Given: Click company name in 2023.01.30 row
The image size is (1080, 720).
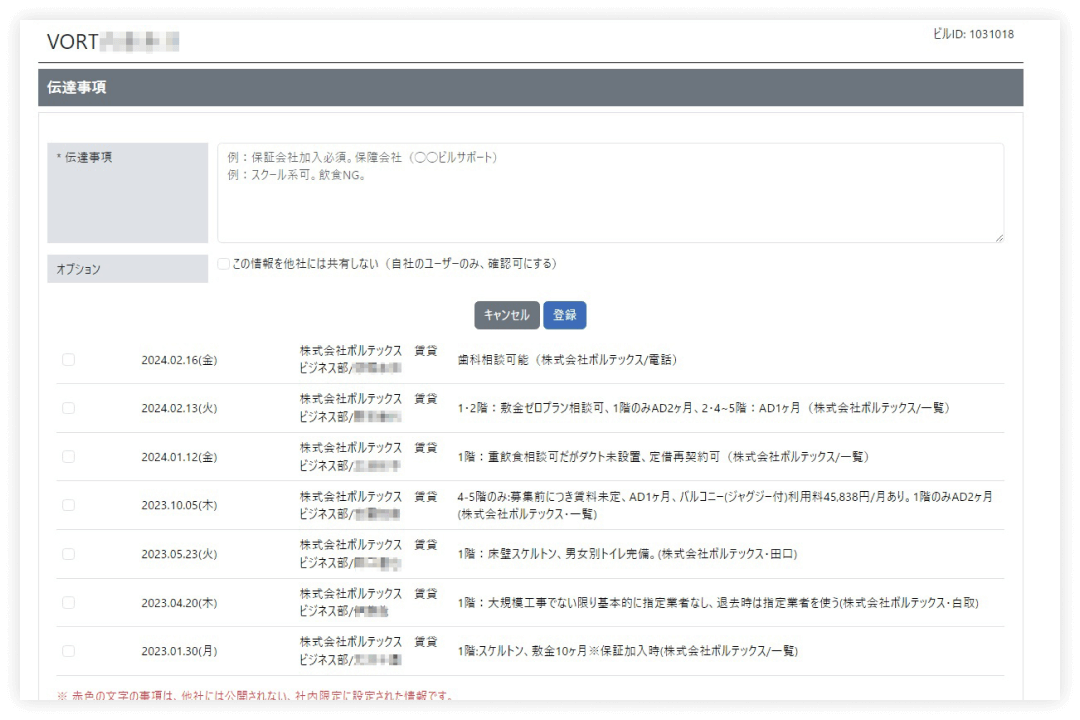Looking at the screenshot, I should 368,650.
